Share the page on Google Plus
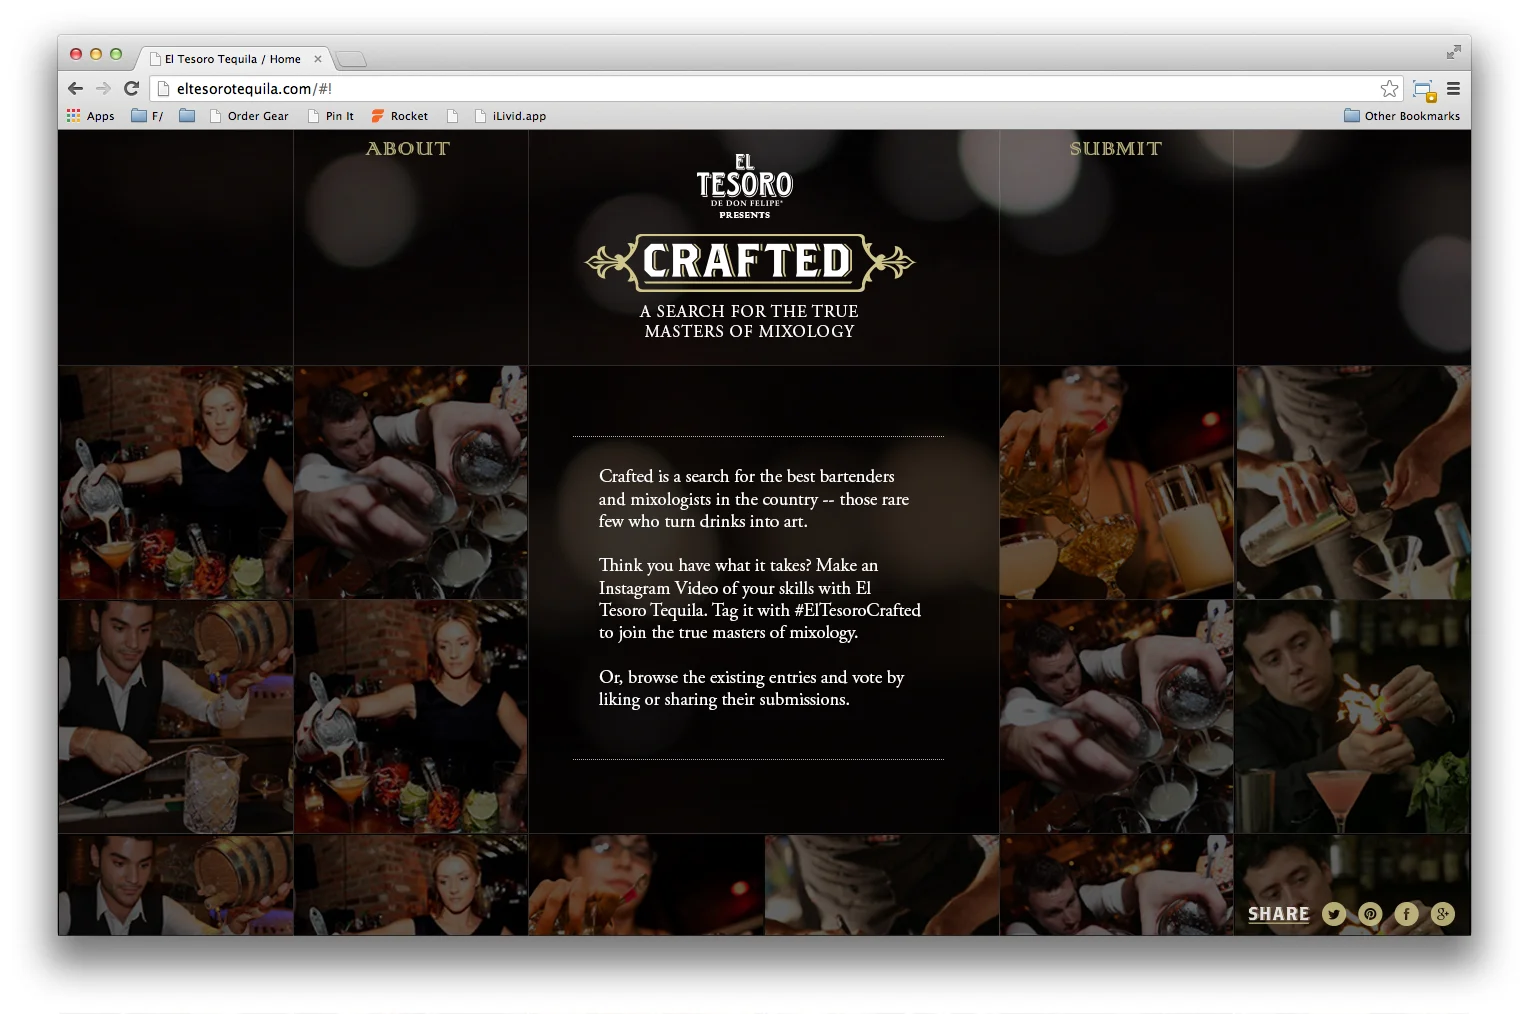Image resolution: width=1527 pixels, height=1014 pixels. pyautogui.click(x=1442, y=914)
